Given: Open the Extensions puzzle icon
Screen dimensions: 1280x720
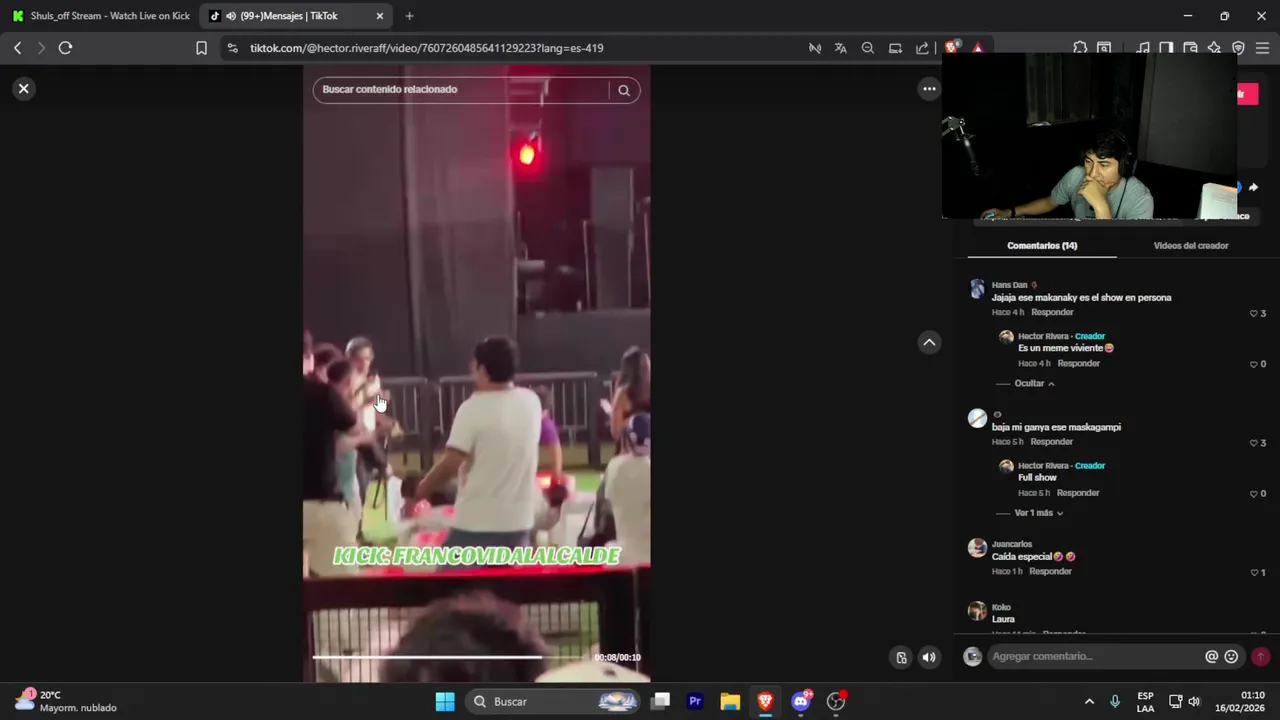Looking at the screenshot, I should pos(1080,48).
